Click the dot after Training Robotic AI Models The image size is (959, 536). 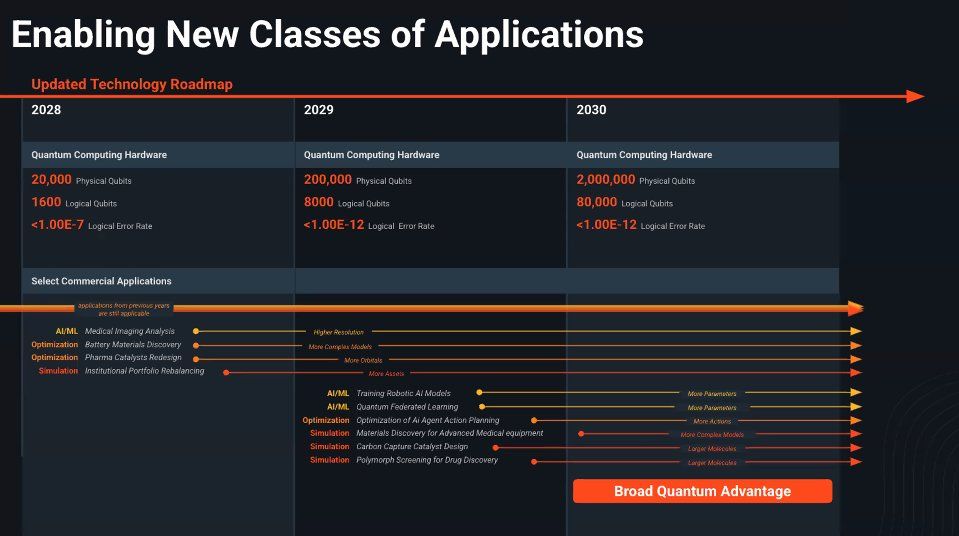tap(480, 393)
